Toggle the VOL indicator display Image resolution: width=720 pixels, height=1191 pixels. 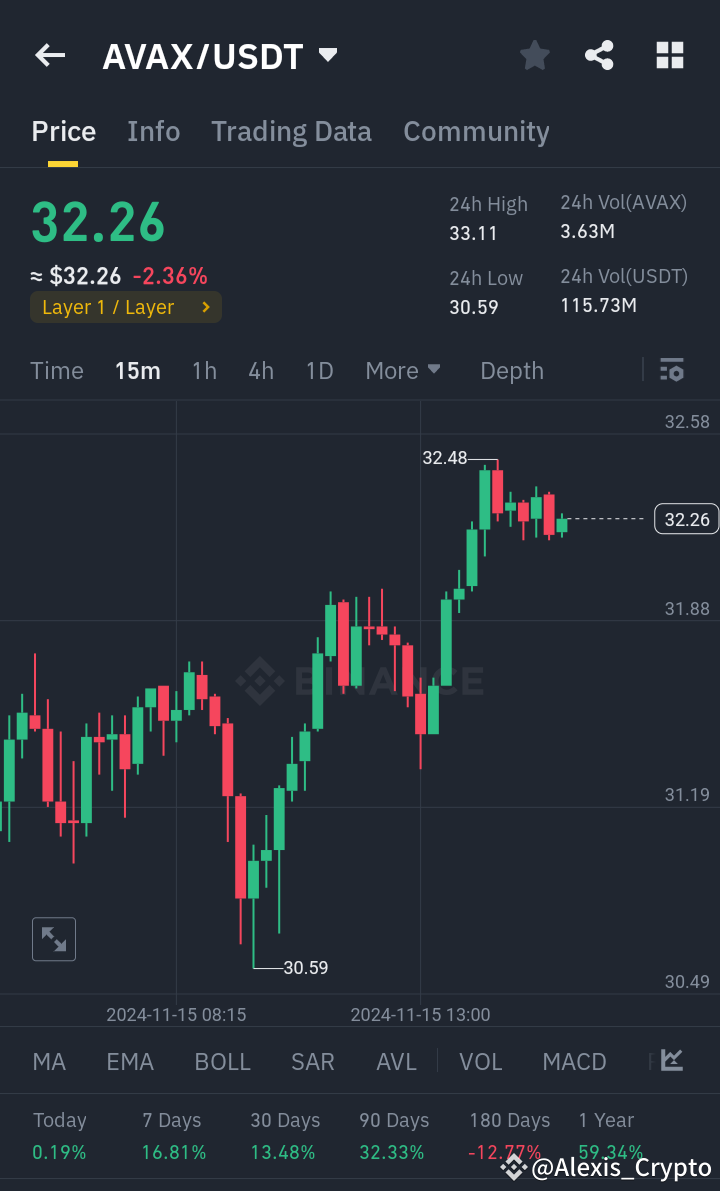click(480, 1061)
